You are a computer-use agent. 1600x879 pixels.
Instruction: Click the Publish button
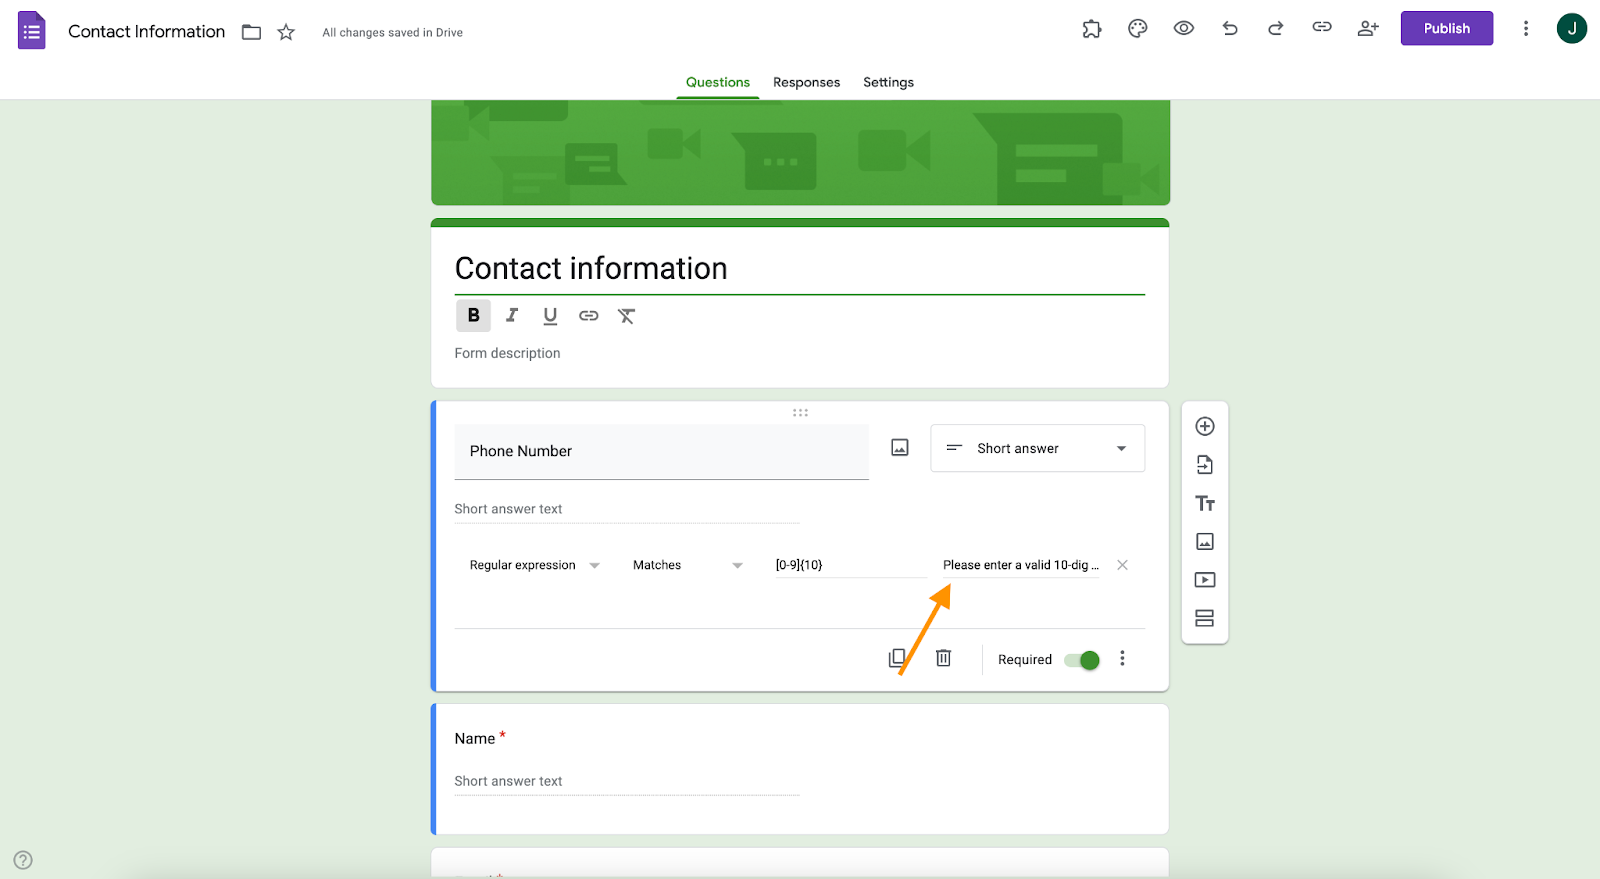coord(1447,28)
